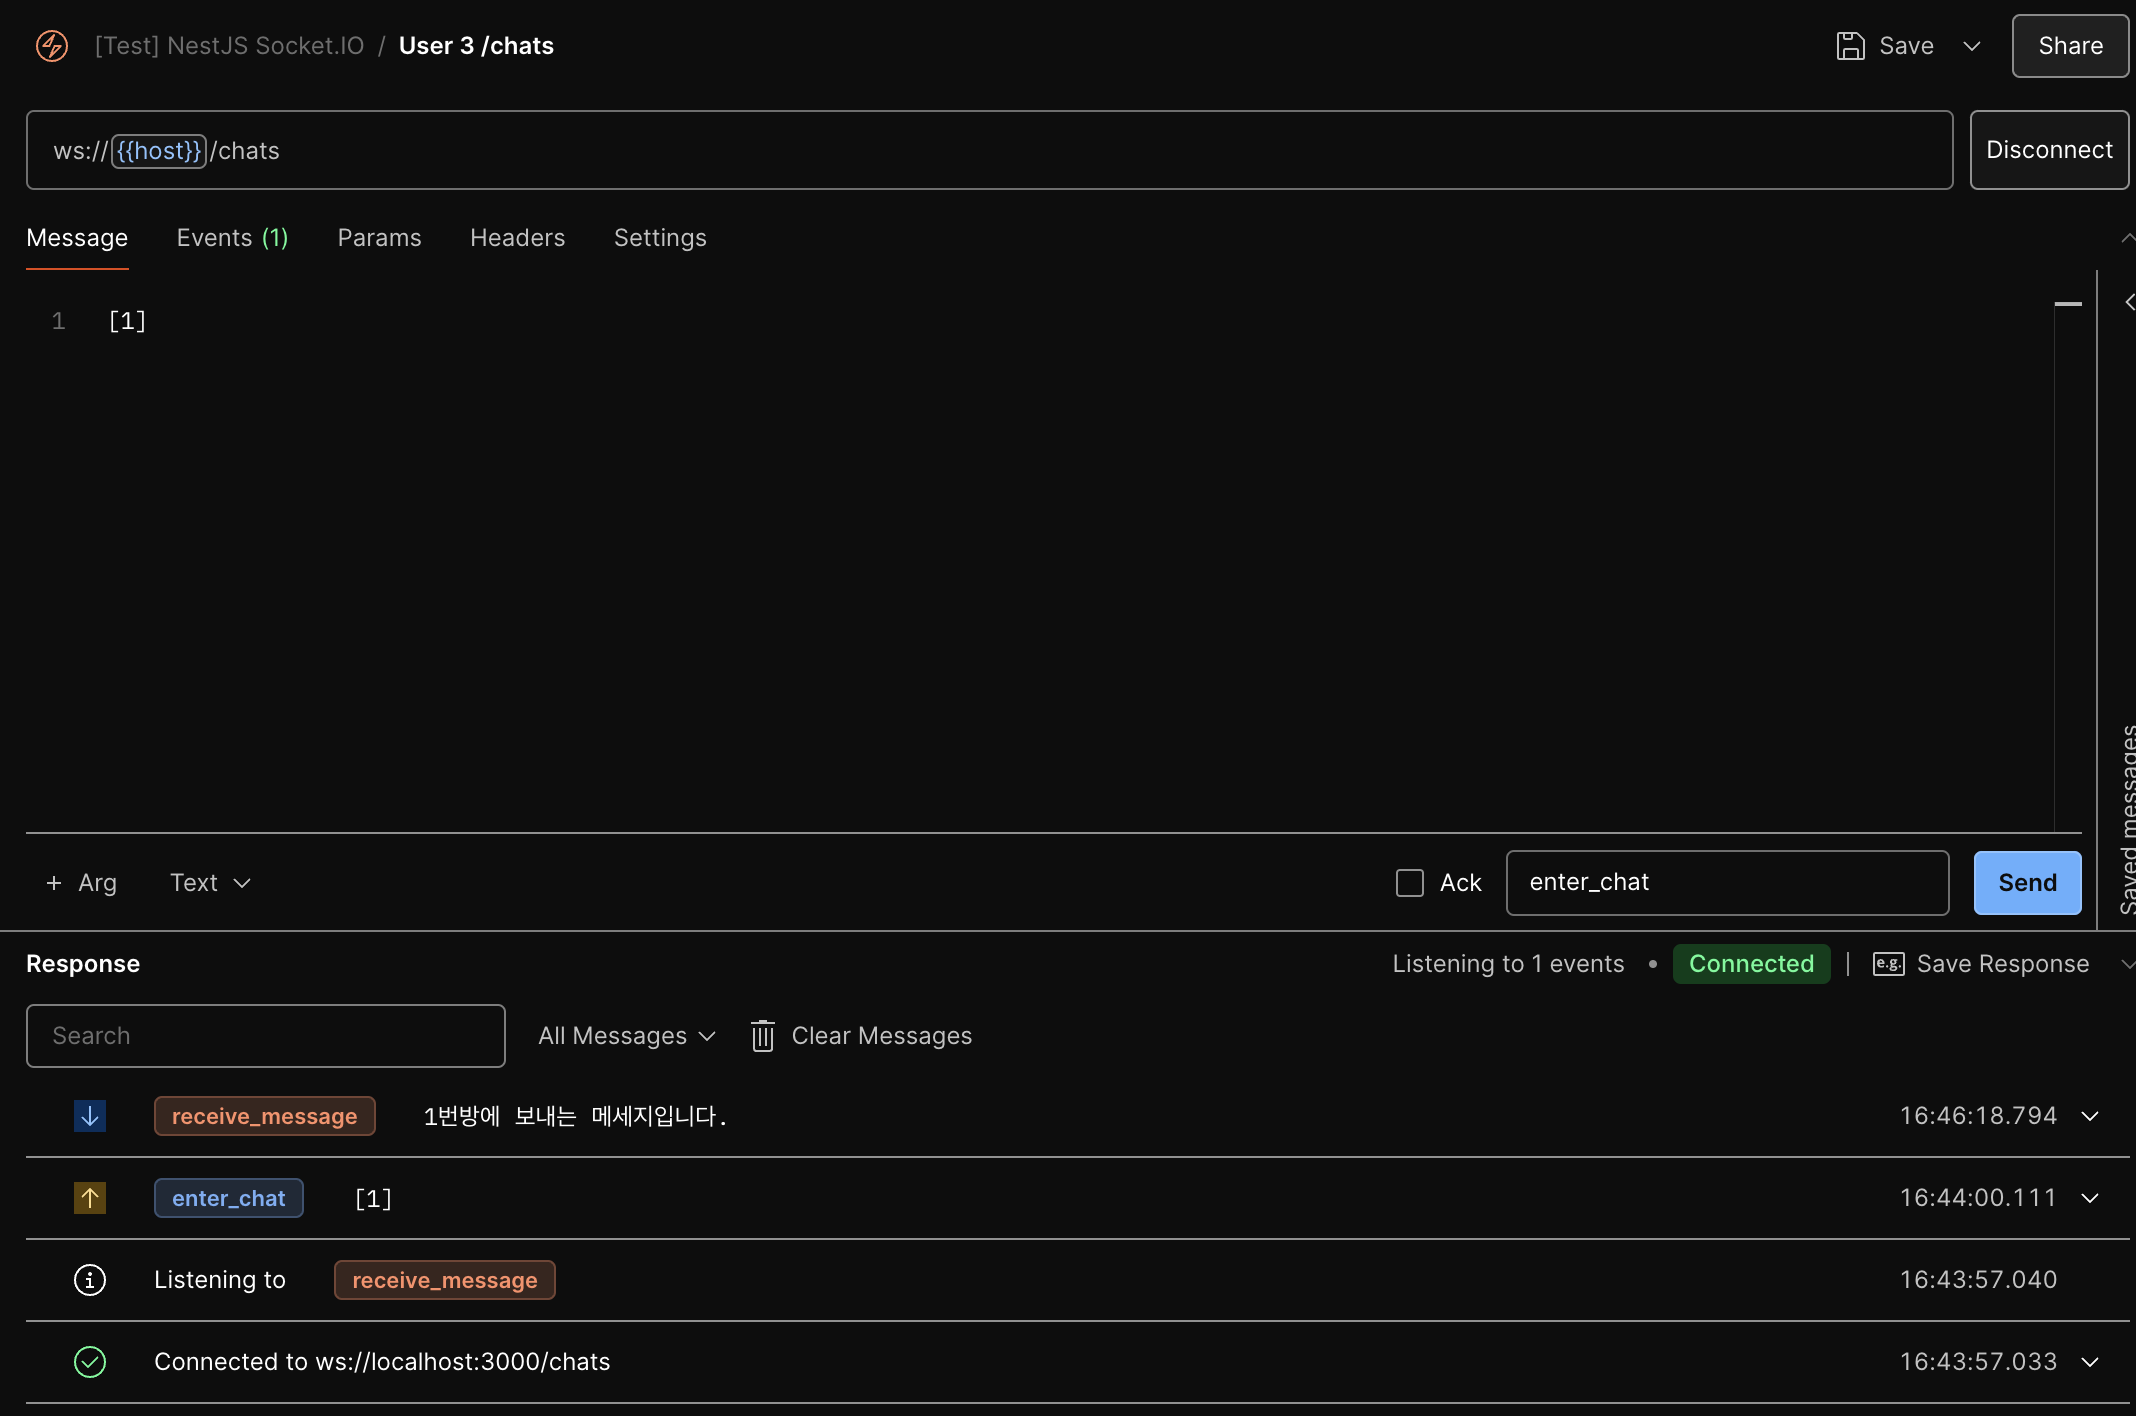This screenshot has height=1416, width=2136.
Task: Click the info circle icon beside Listening to
Action: point(90,1280)
